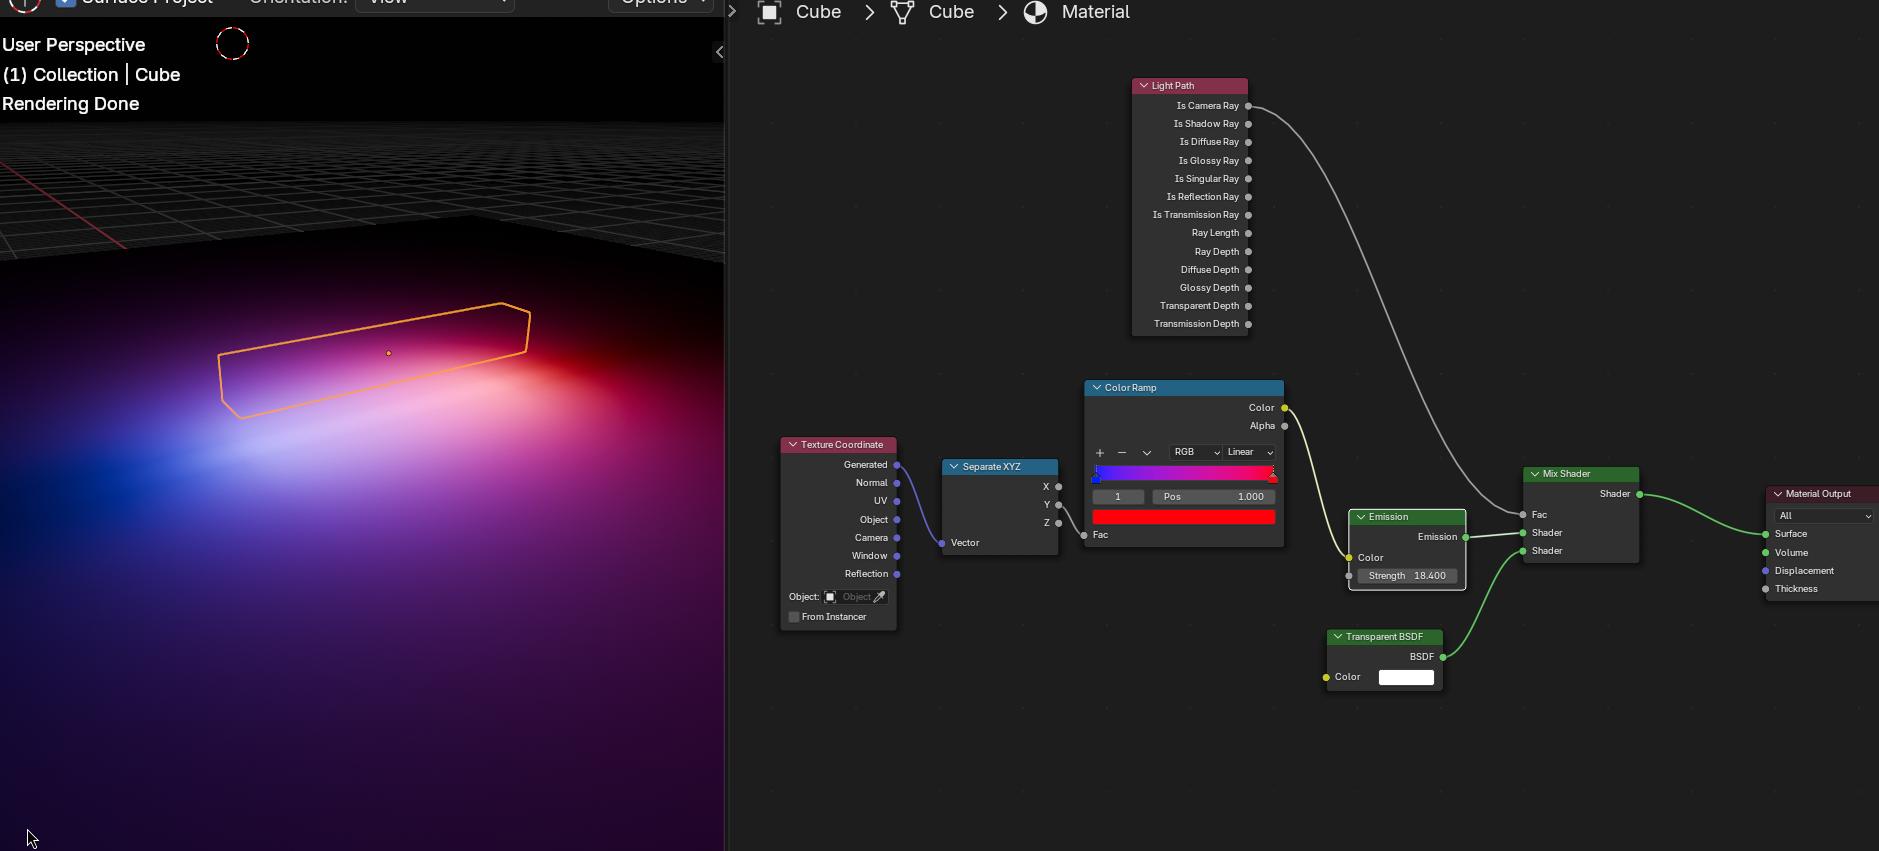
Task: Click the Color Ramp Alpha output socket
Action: click(1285, 426)
